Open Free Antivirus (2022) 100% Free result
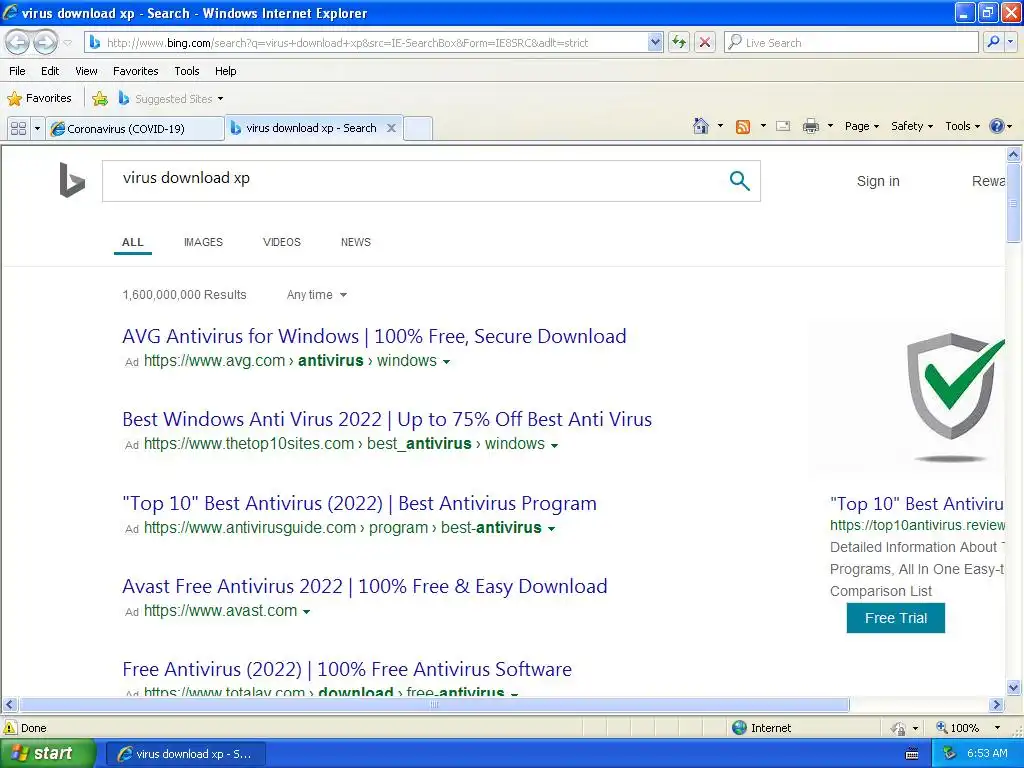The image size is (1024, 768). [347, 669]
